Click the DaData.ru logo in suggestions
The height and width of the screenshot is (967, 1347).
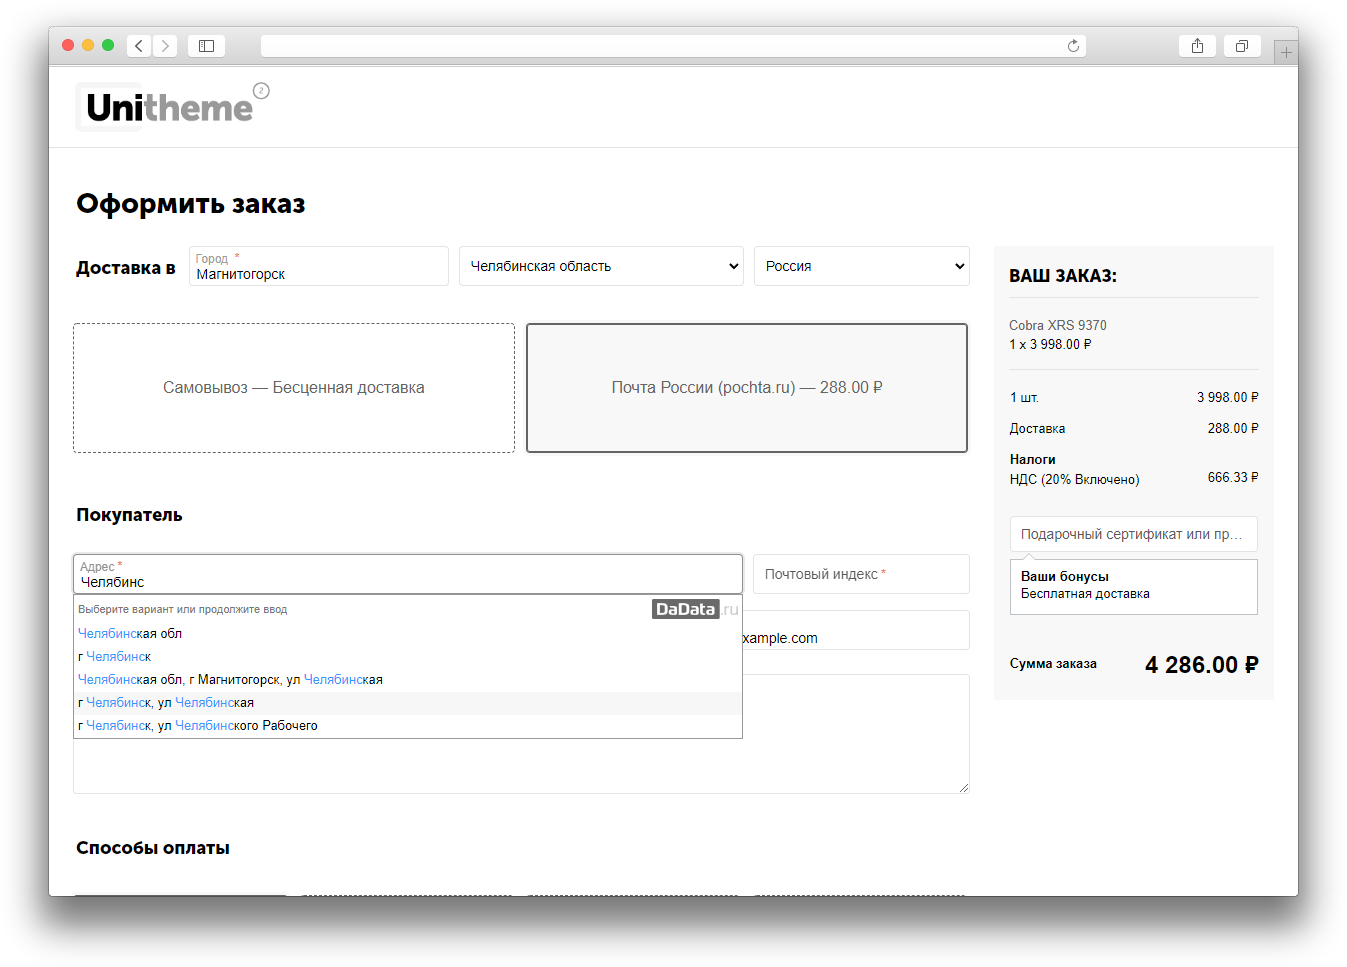694,609
